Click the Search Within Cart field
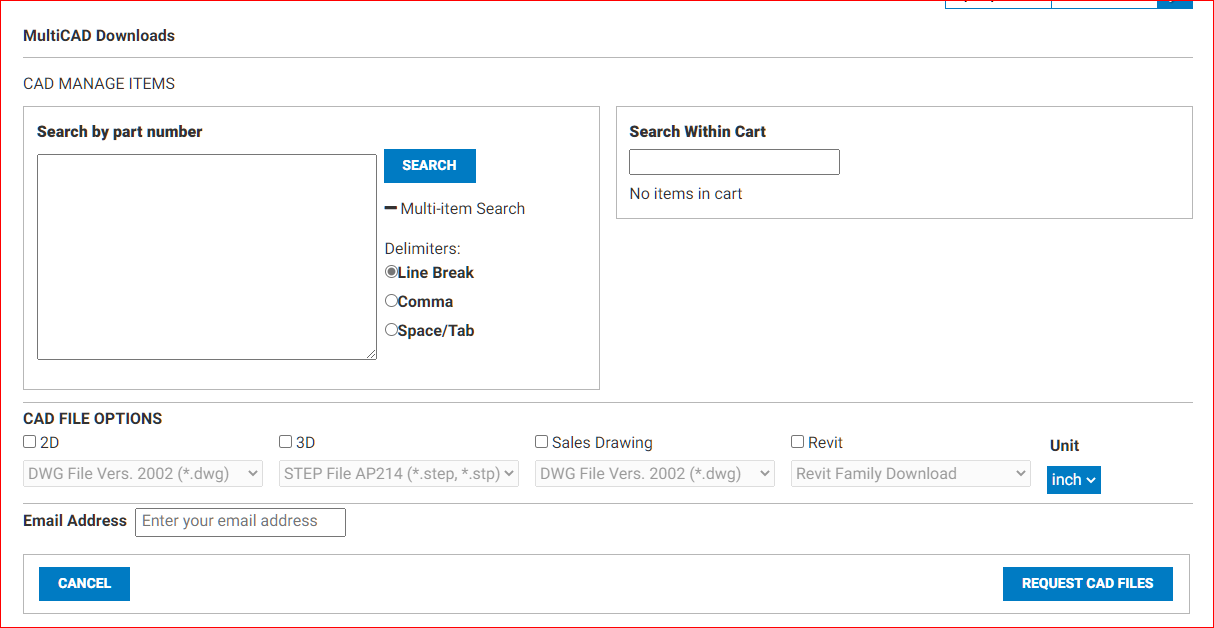The width and height of the screenshot is (1214, 628). pyautogui.click(x=734, y=162)
